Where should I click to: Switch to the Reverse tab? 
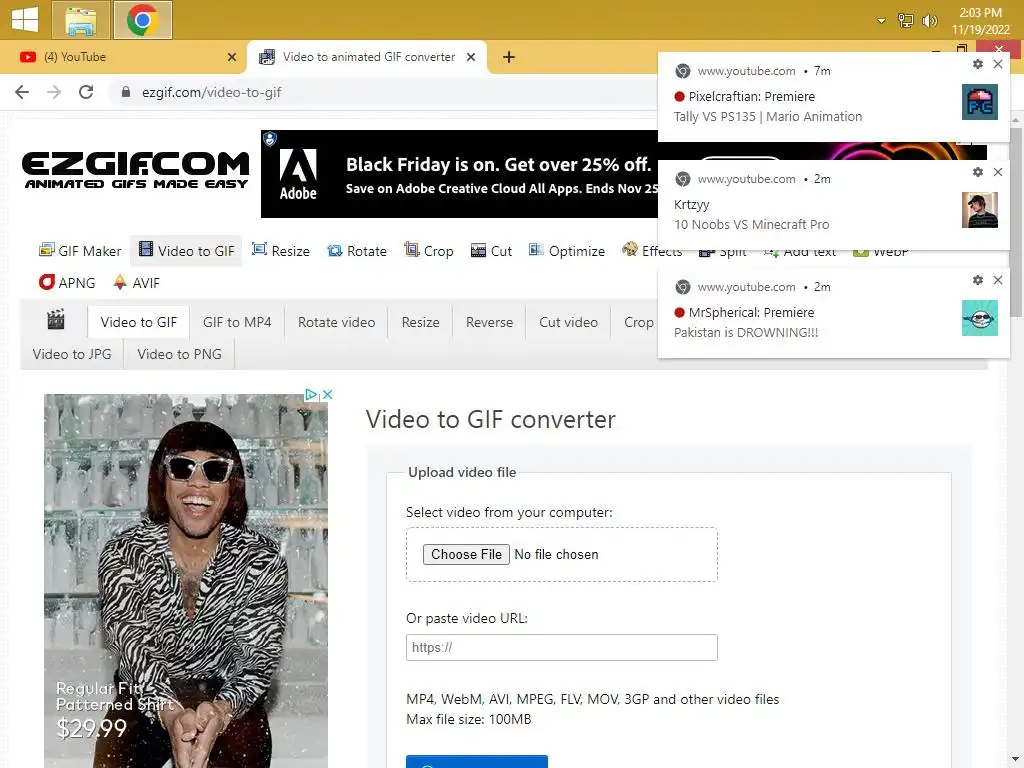coord(489,322)
